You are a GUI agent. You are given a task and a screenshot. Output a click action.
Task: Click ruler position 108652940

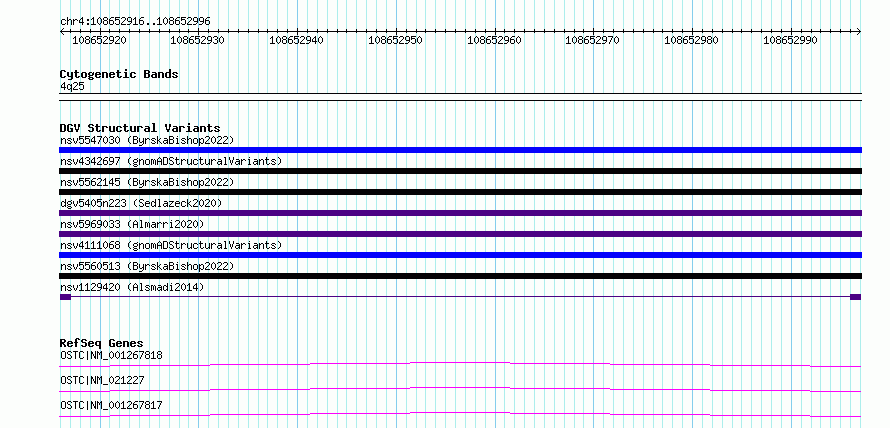[297, 40]
